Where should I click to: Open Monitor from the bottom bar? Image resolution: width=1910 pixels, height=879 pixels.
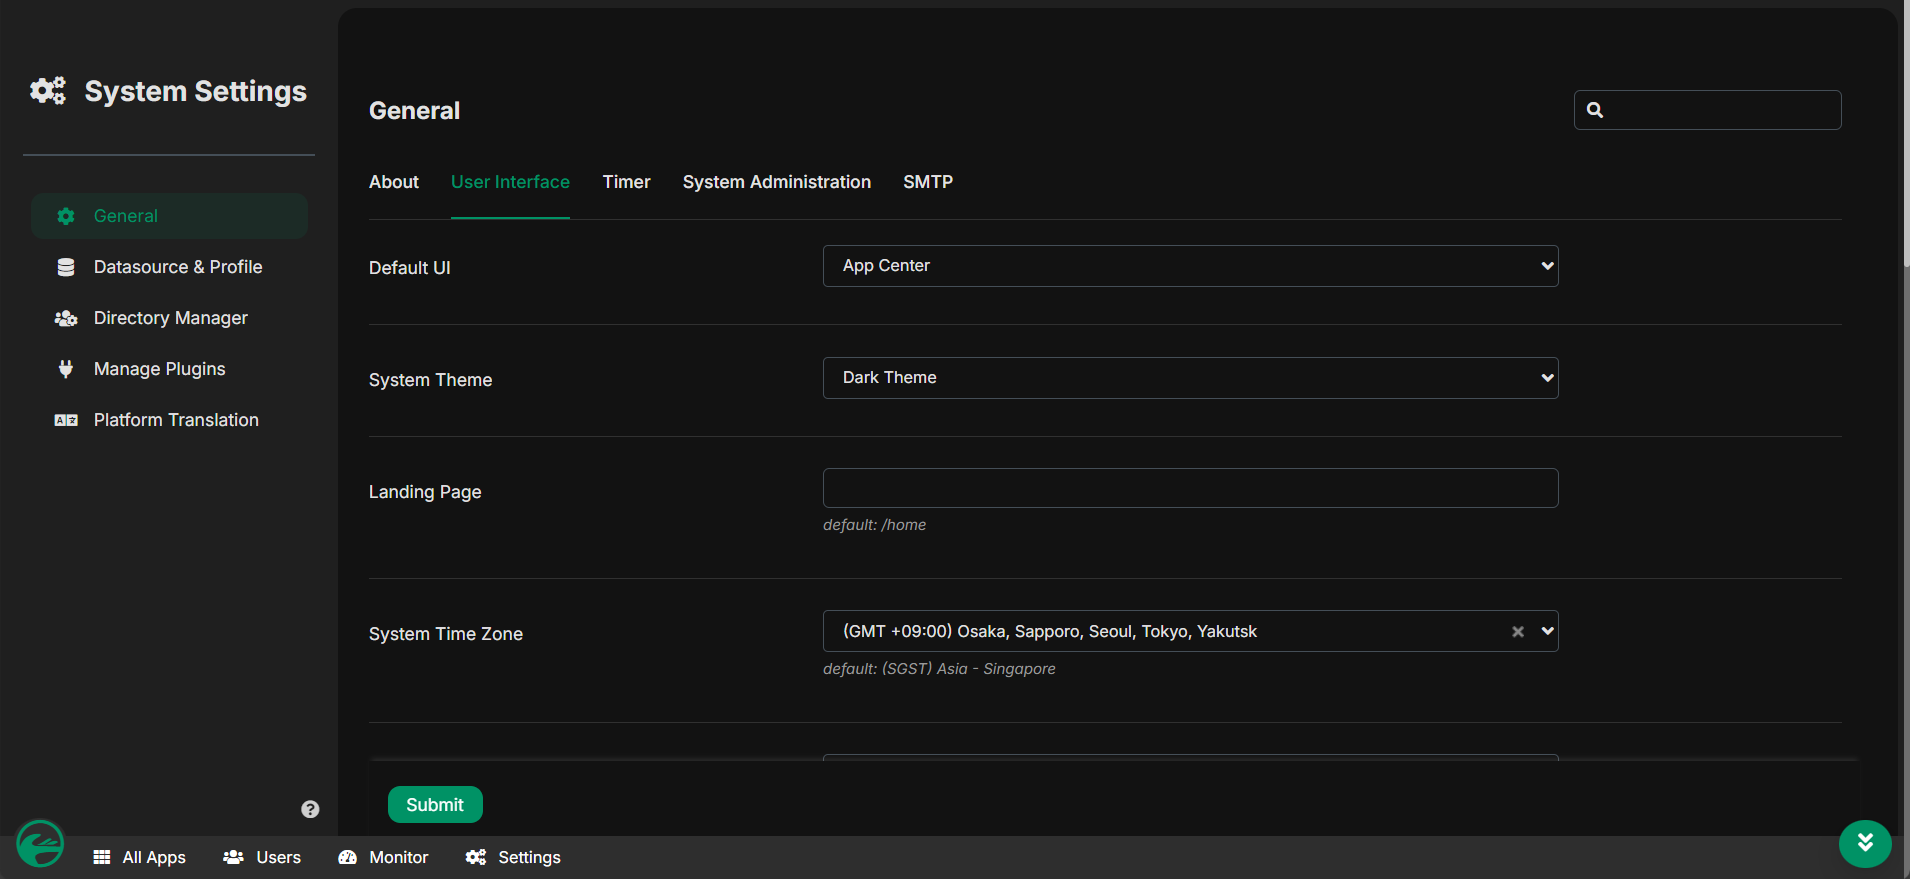pyautogui.click(x=384, y=857)
